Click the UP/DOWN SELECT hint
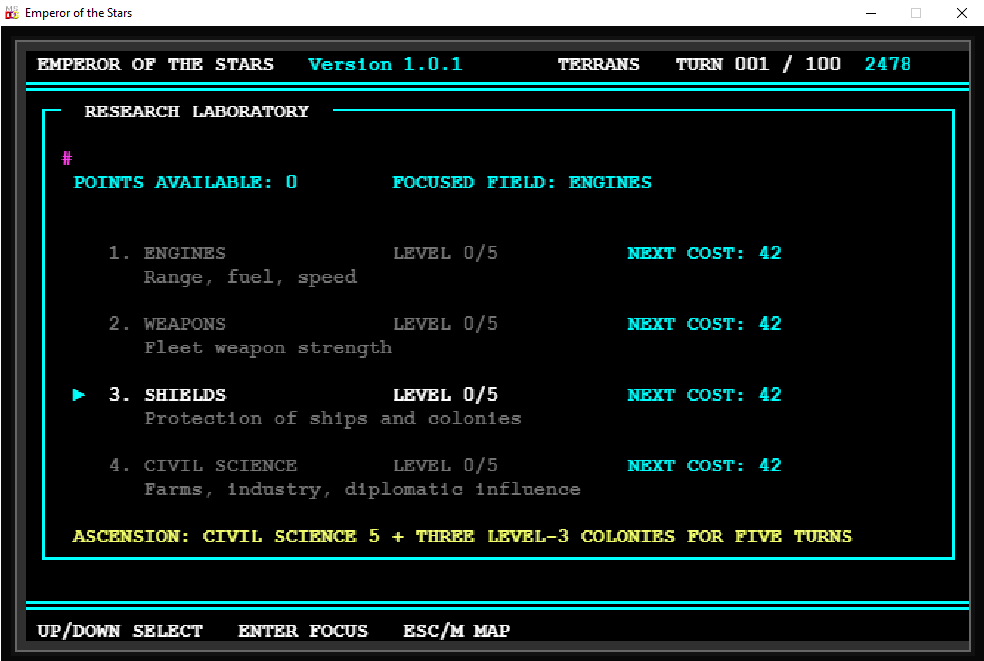This screenshot has width=984, height=661. pyautogui.click(x=120, y=631)
